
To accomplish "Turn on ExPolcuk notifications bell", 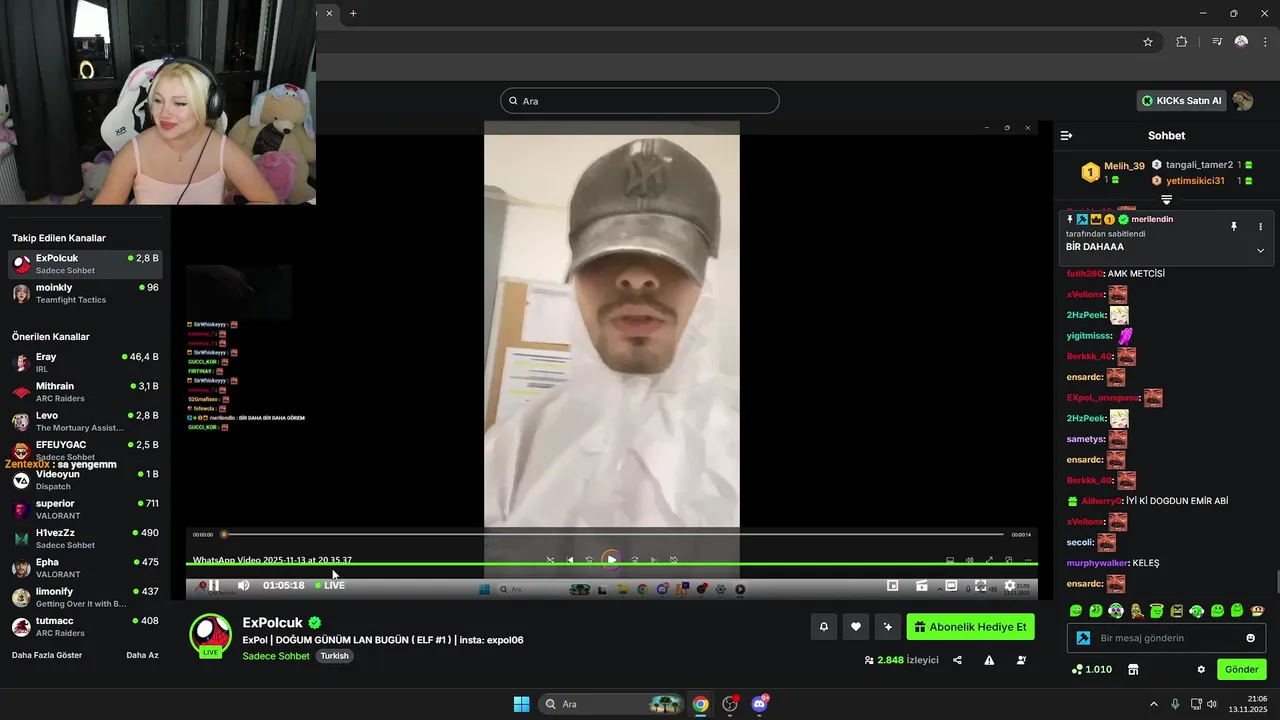I will coord(824,627).
